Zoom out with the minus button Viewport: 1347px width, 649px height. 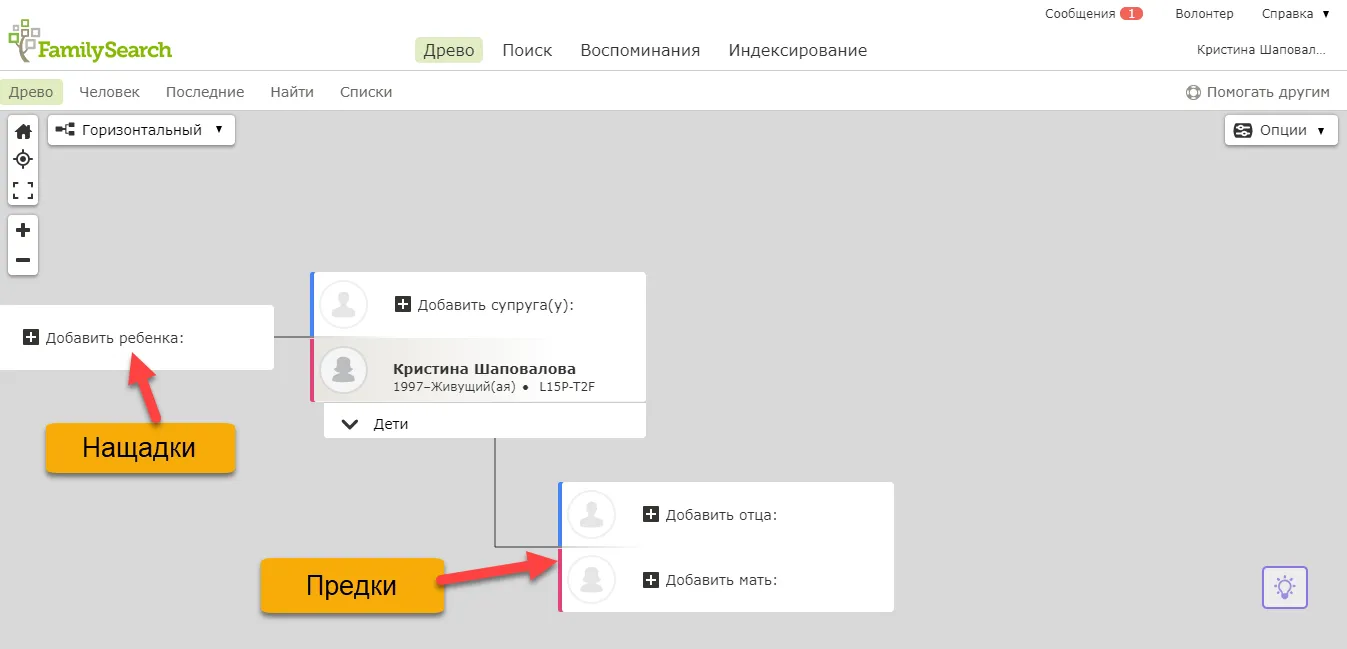(x=23, y=260)
